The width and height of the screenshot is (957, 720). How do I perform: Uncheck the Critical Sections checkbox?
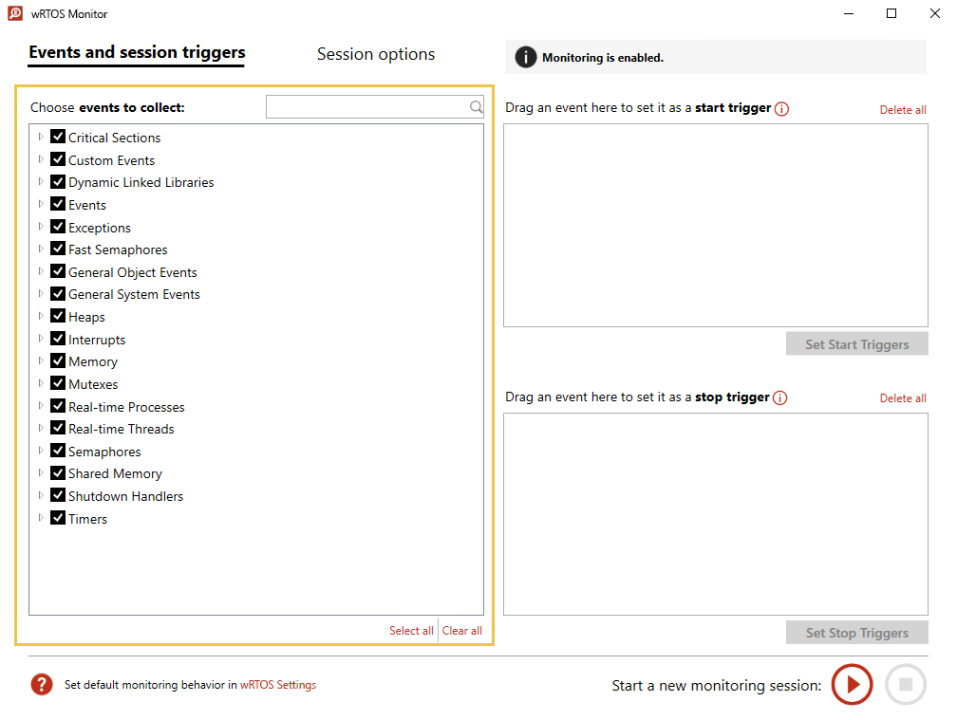[58, 137]
